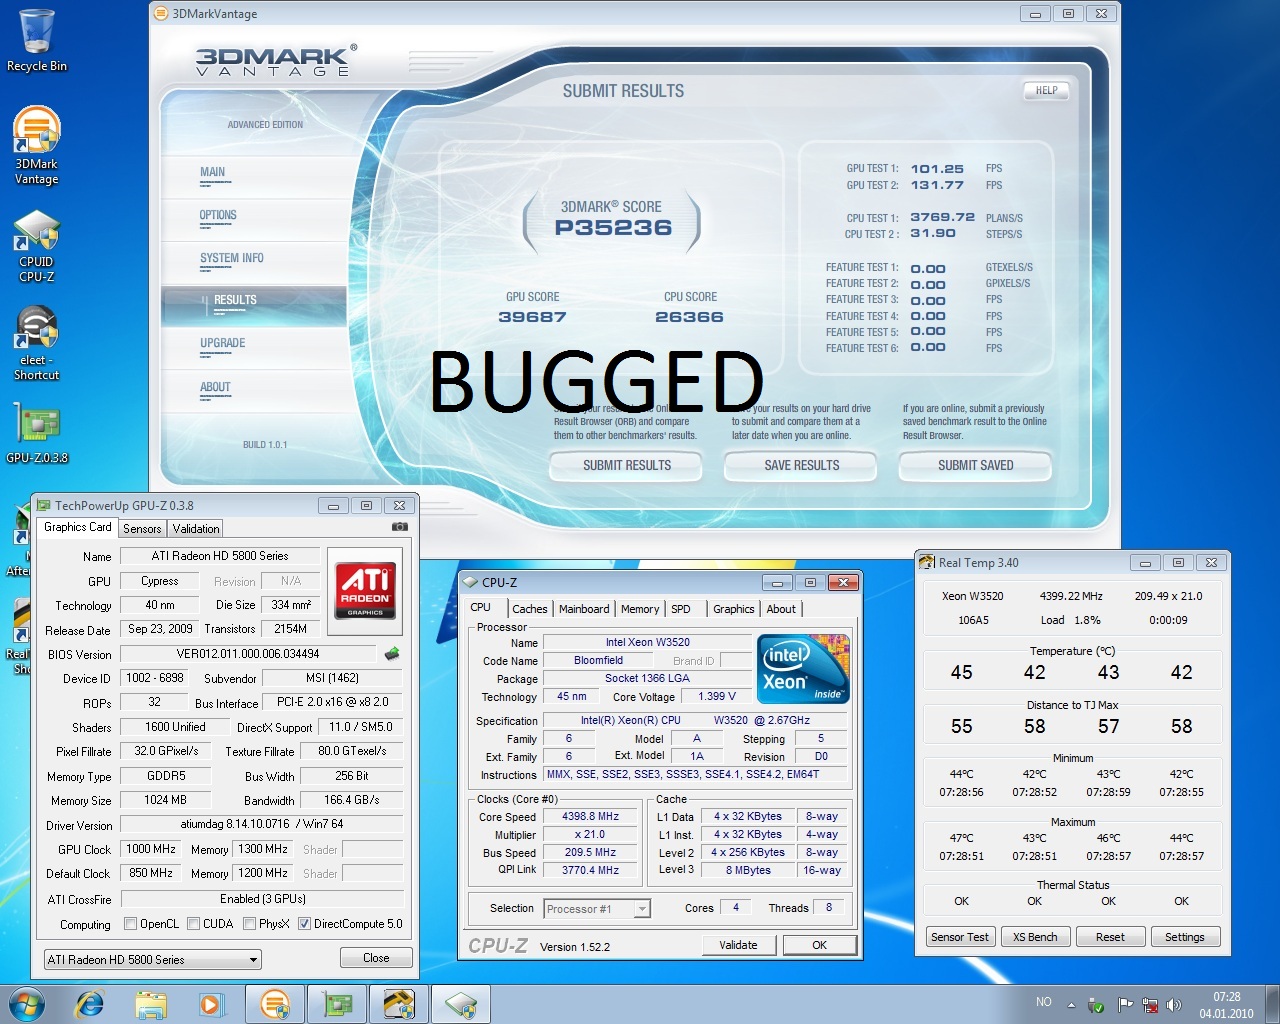
Task: Click the HELP button in 3DMark Vantage
Action: (x=1046, y=91)
